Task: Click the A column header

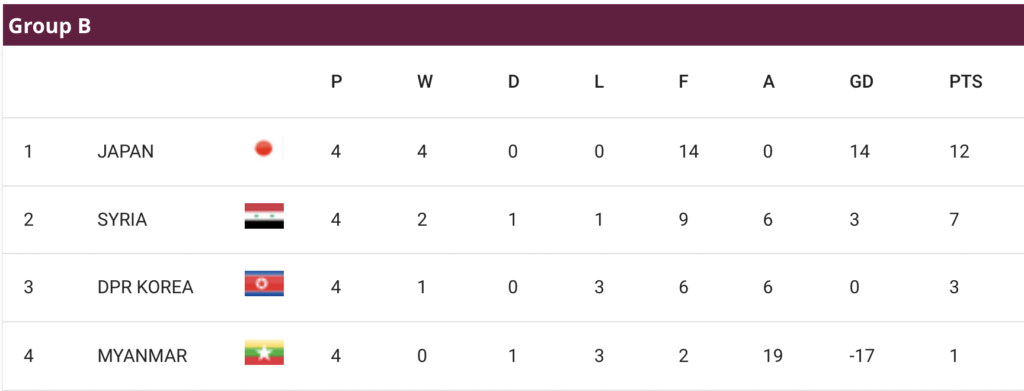Action: (769, 82)
